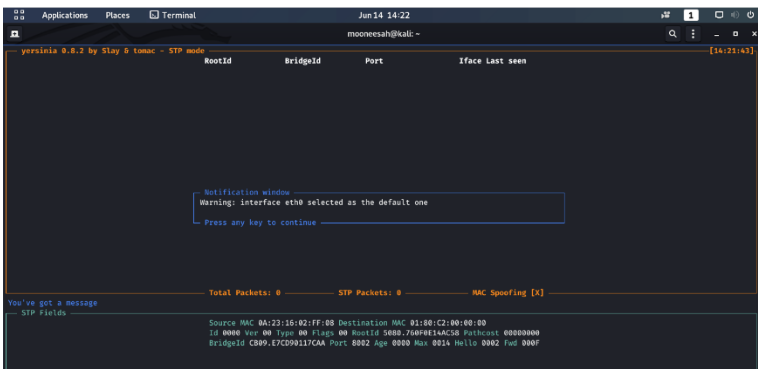Viewport: 758px width, 370px height.
Task: Open the Applications menu
Action: tap(65, 15)
